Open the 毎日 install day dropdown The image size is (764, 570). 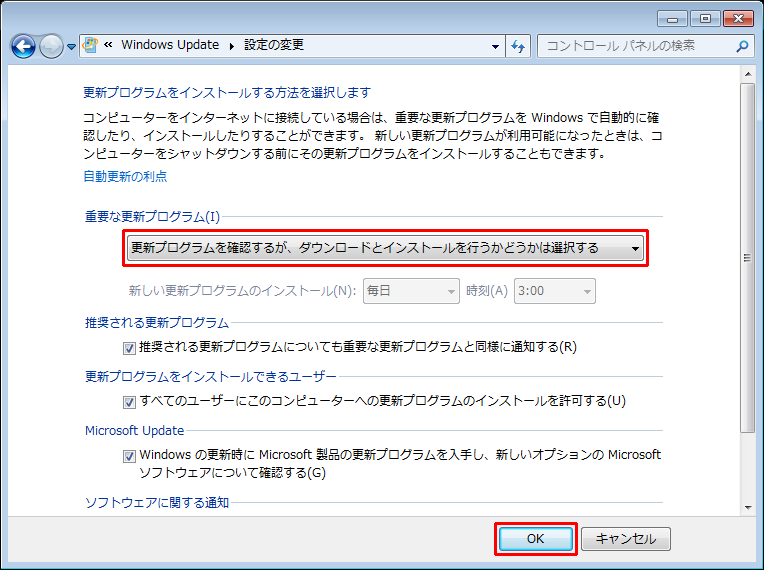coord(411,291)
